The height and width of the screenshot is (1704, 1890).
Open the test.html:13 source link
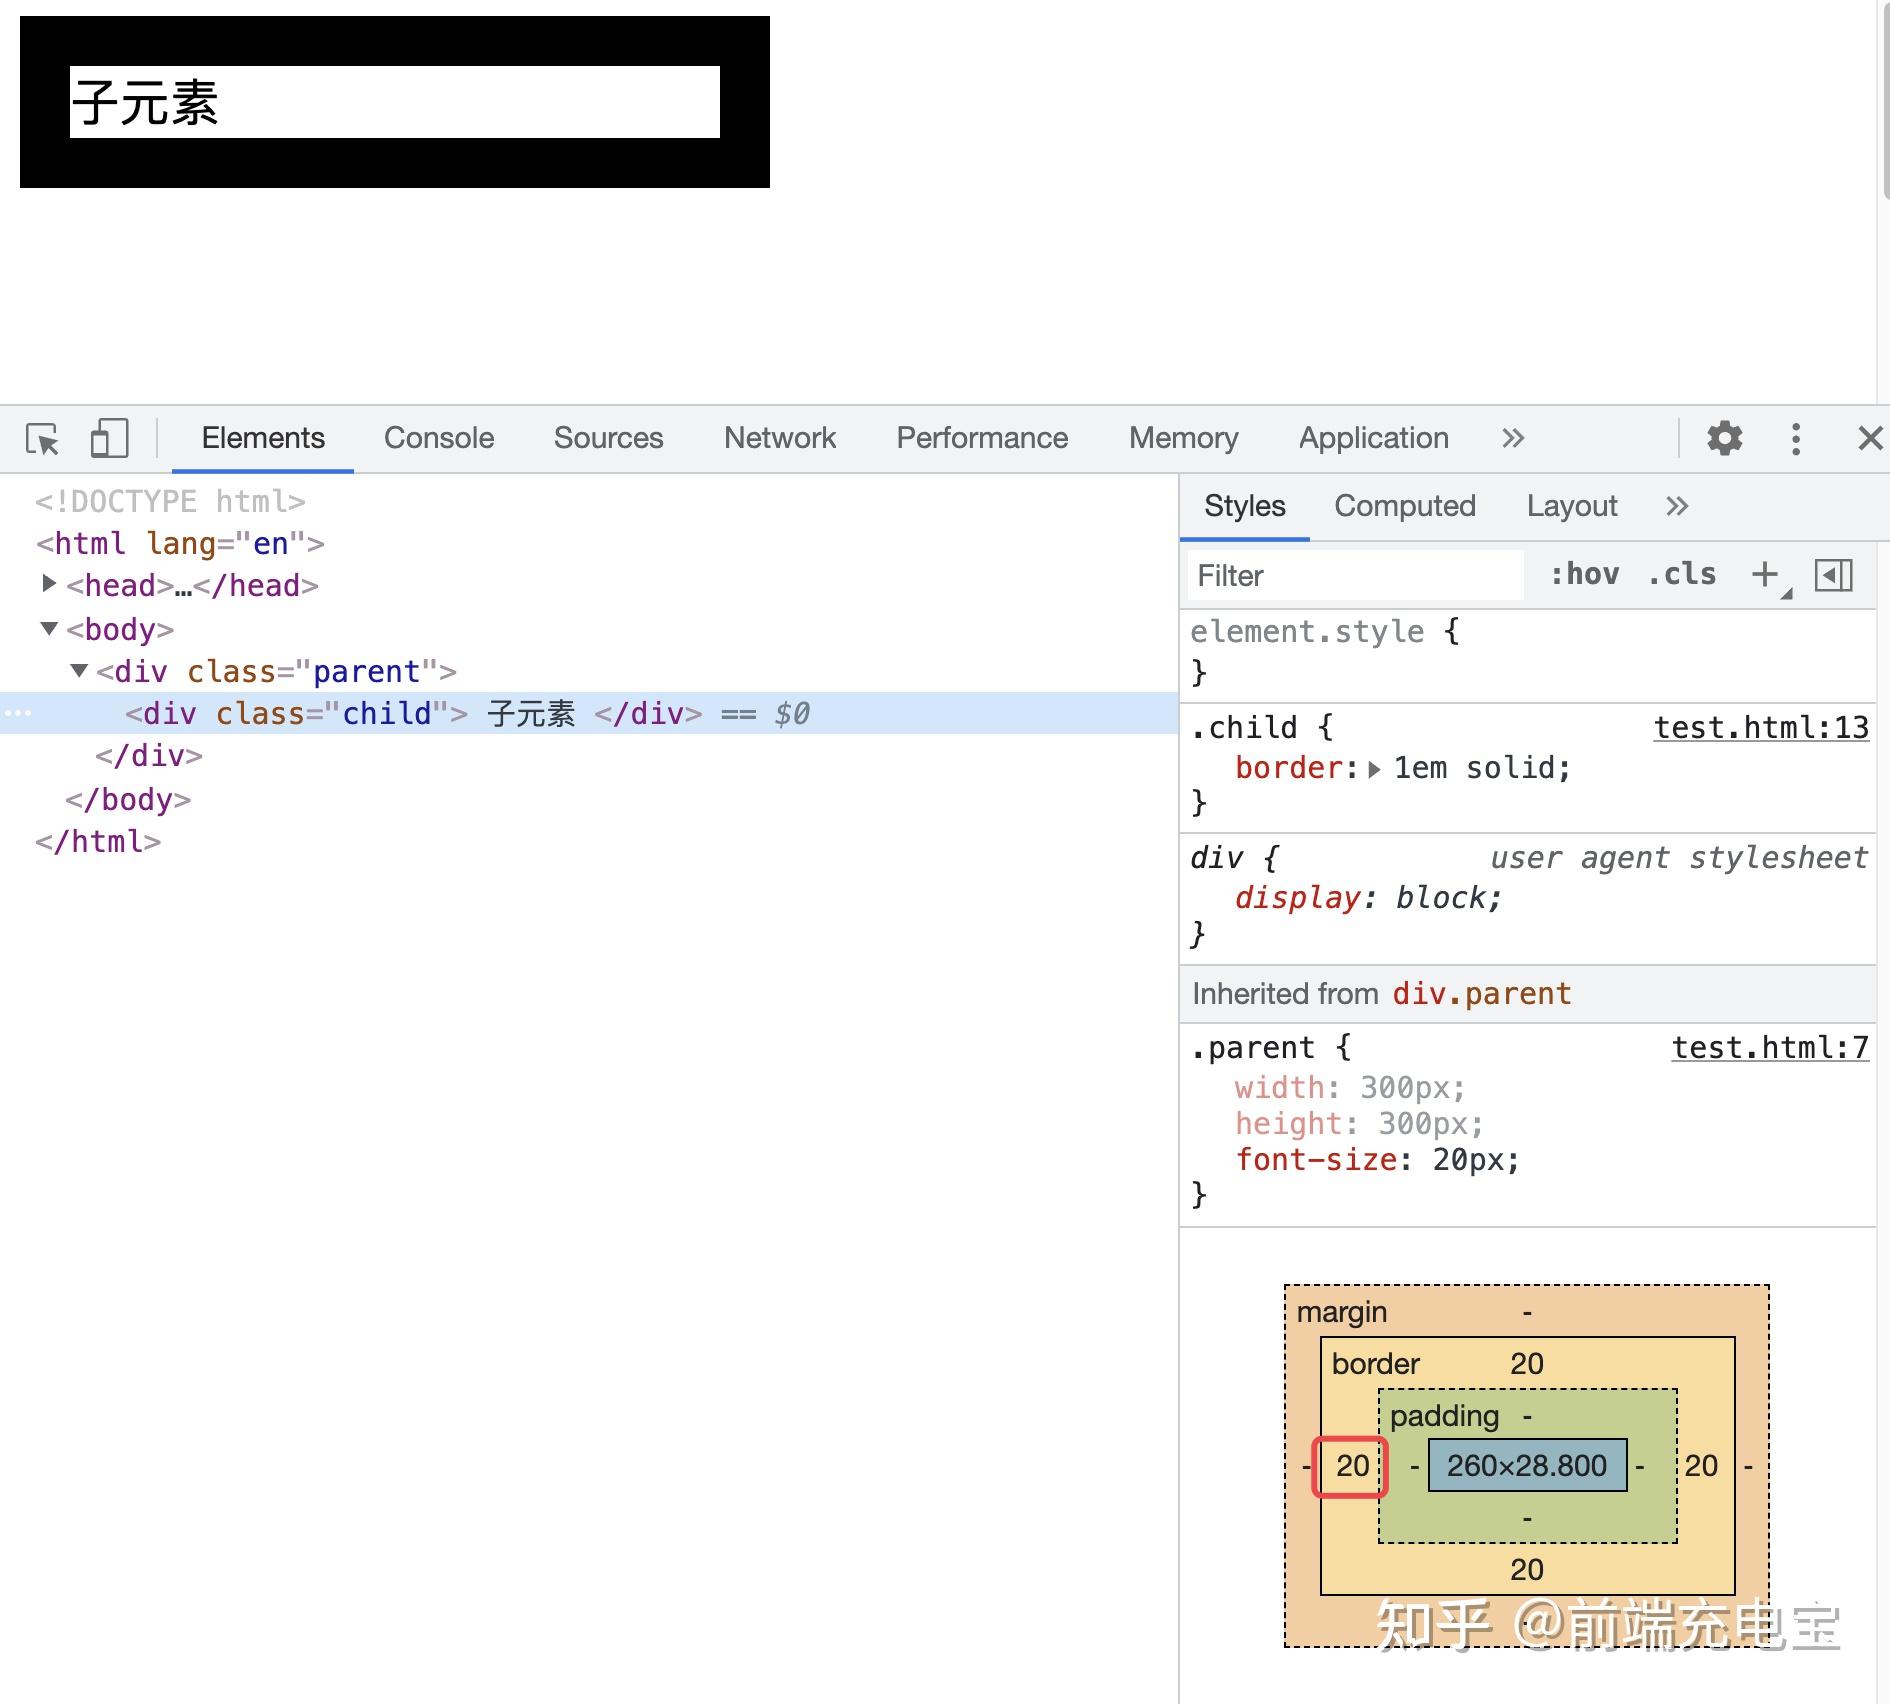click(x=1762, y=727)
